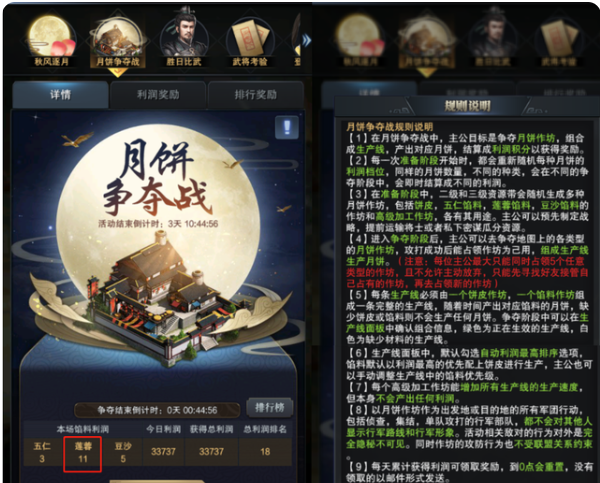600x483 pixels.
Task: Open the 胜日比武 general portrait icon
Action: click(184, 40)
